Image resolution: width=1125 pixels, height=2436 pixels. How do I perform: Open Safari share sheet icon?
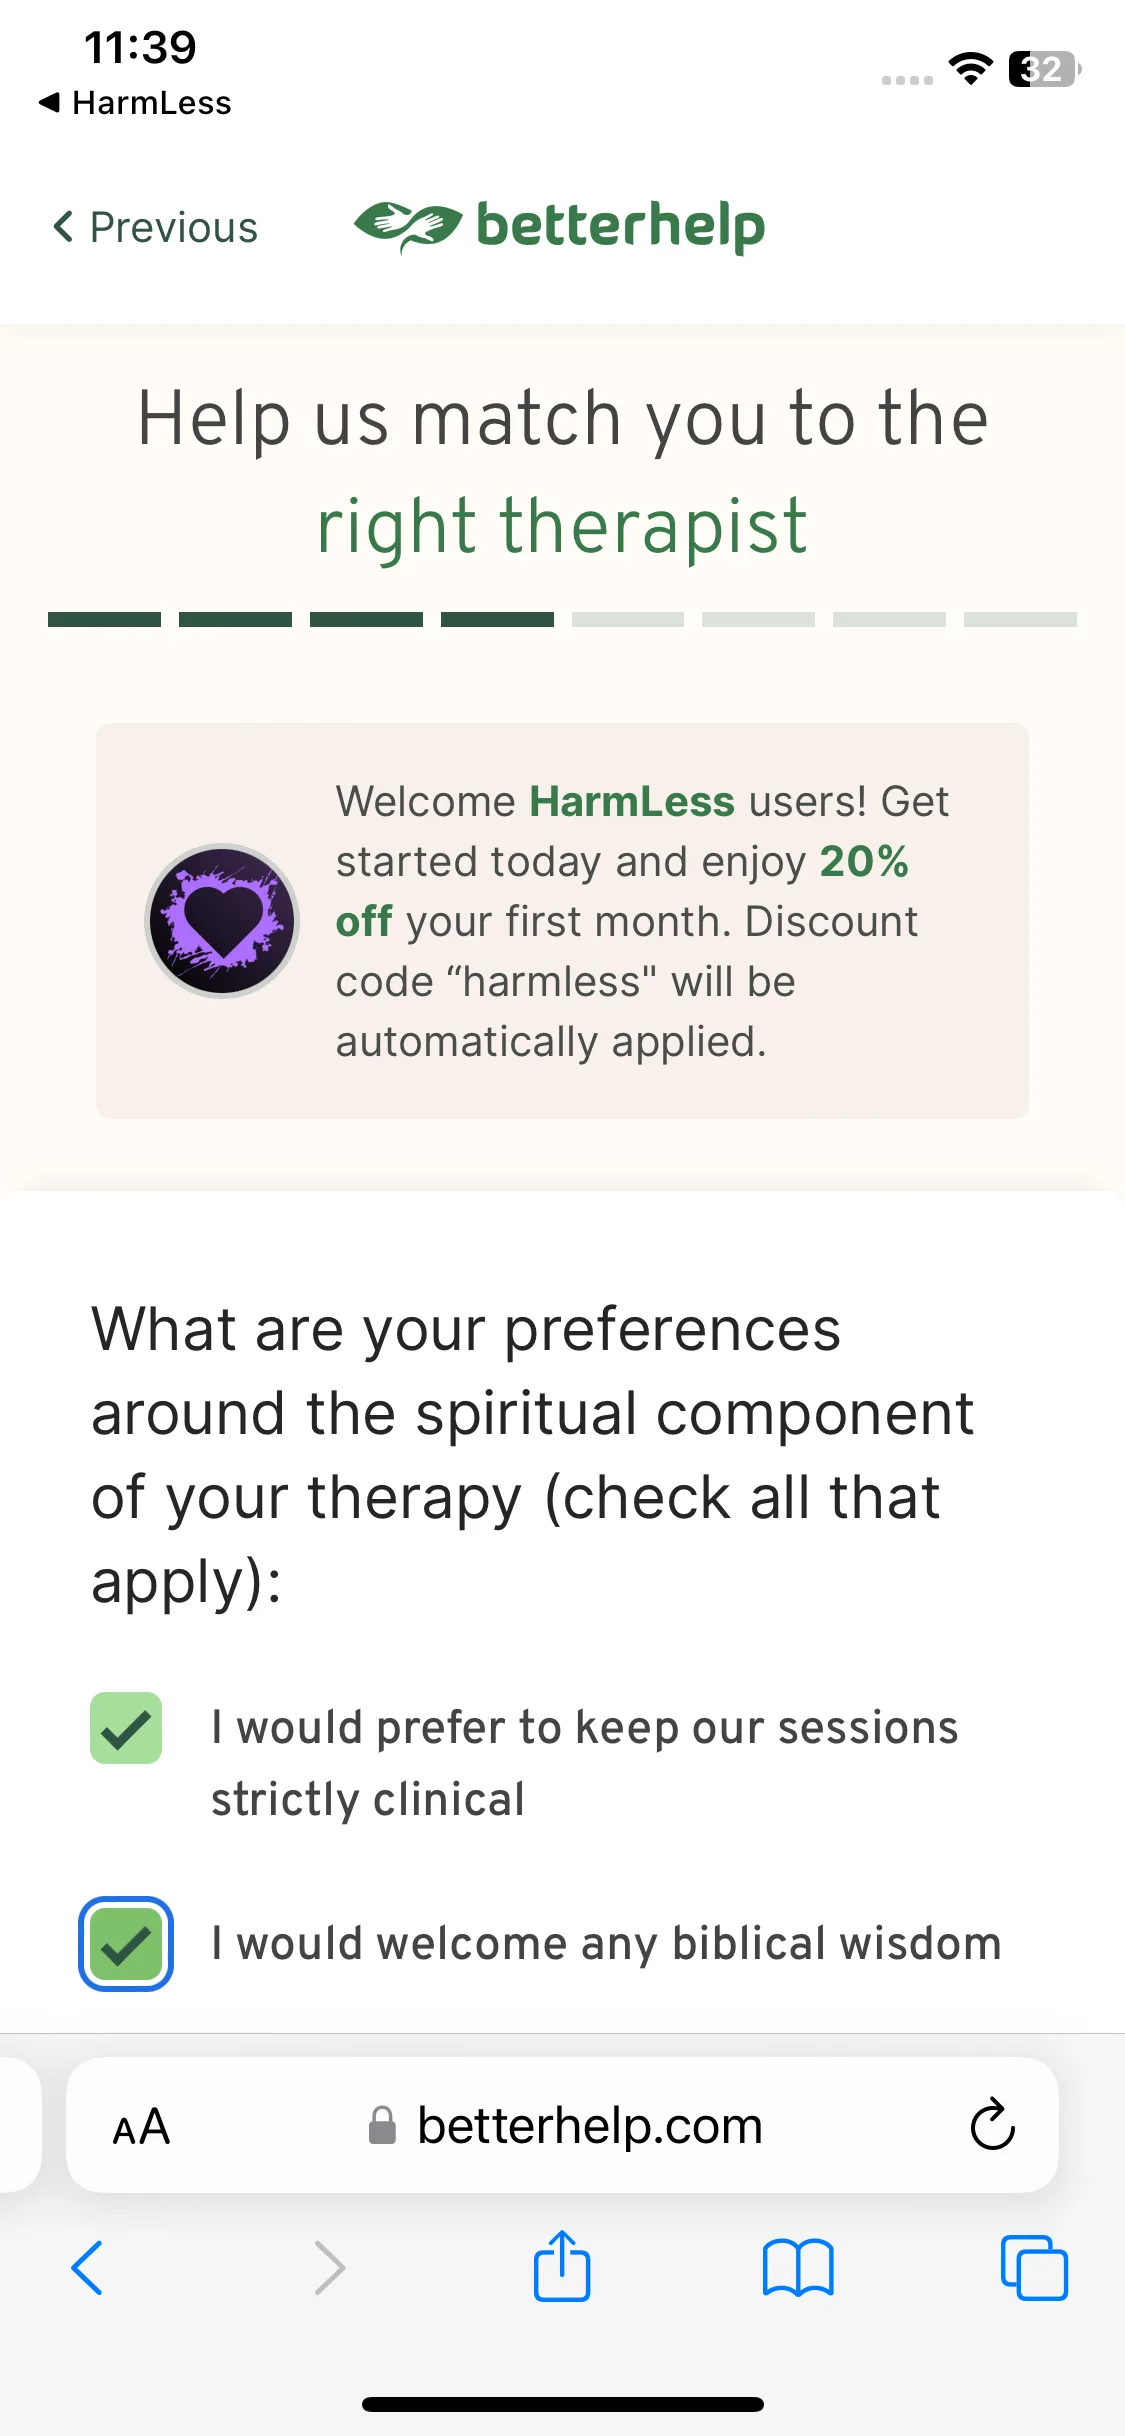click(x=561, y=2266)
